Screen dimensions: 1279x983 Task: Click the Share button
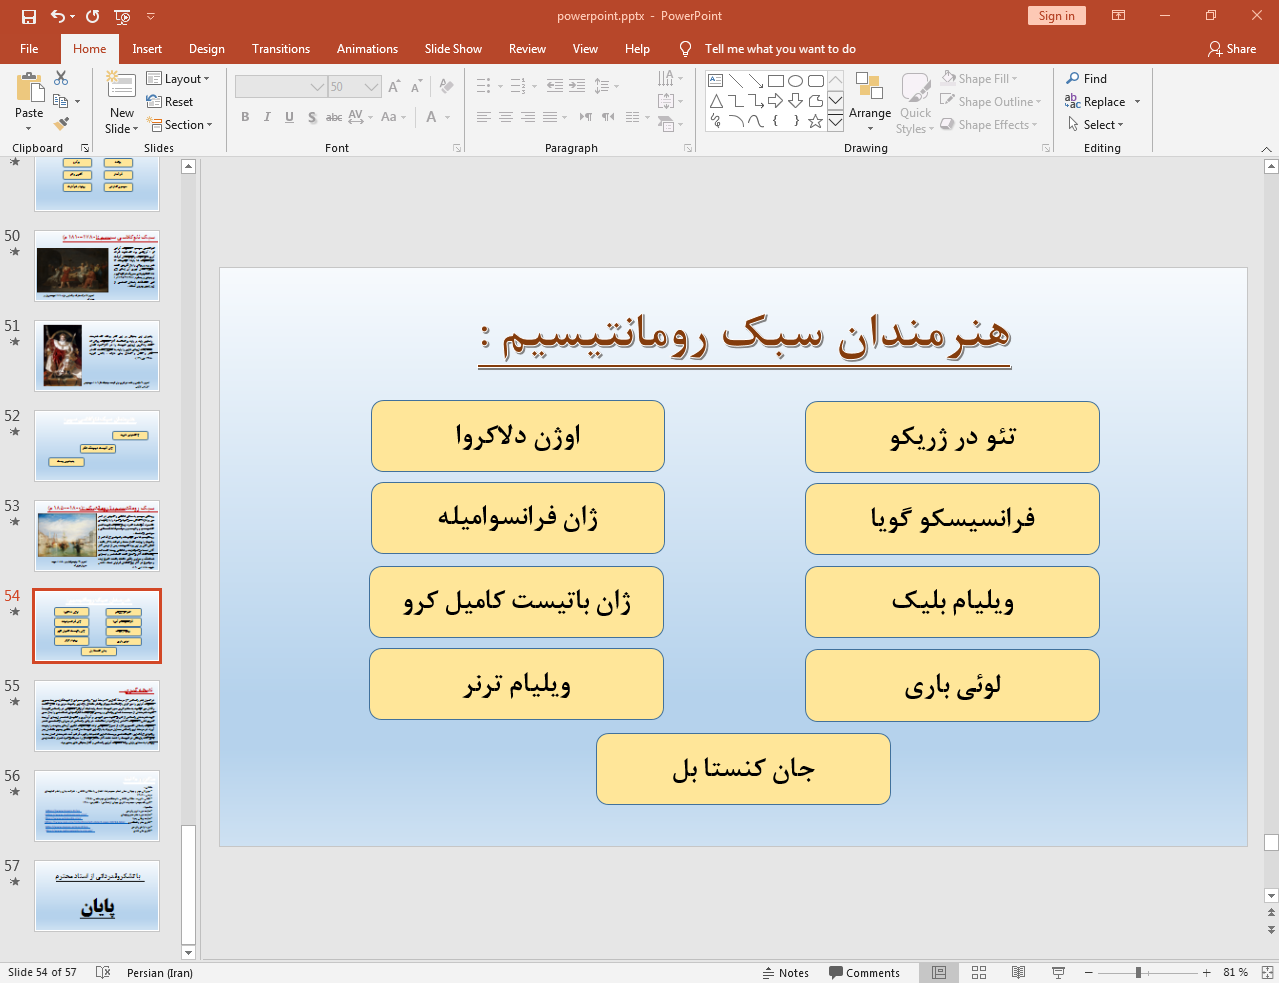click(x=1232, y=49)
